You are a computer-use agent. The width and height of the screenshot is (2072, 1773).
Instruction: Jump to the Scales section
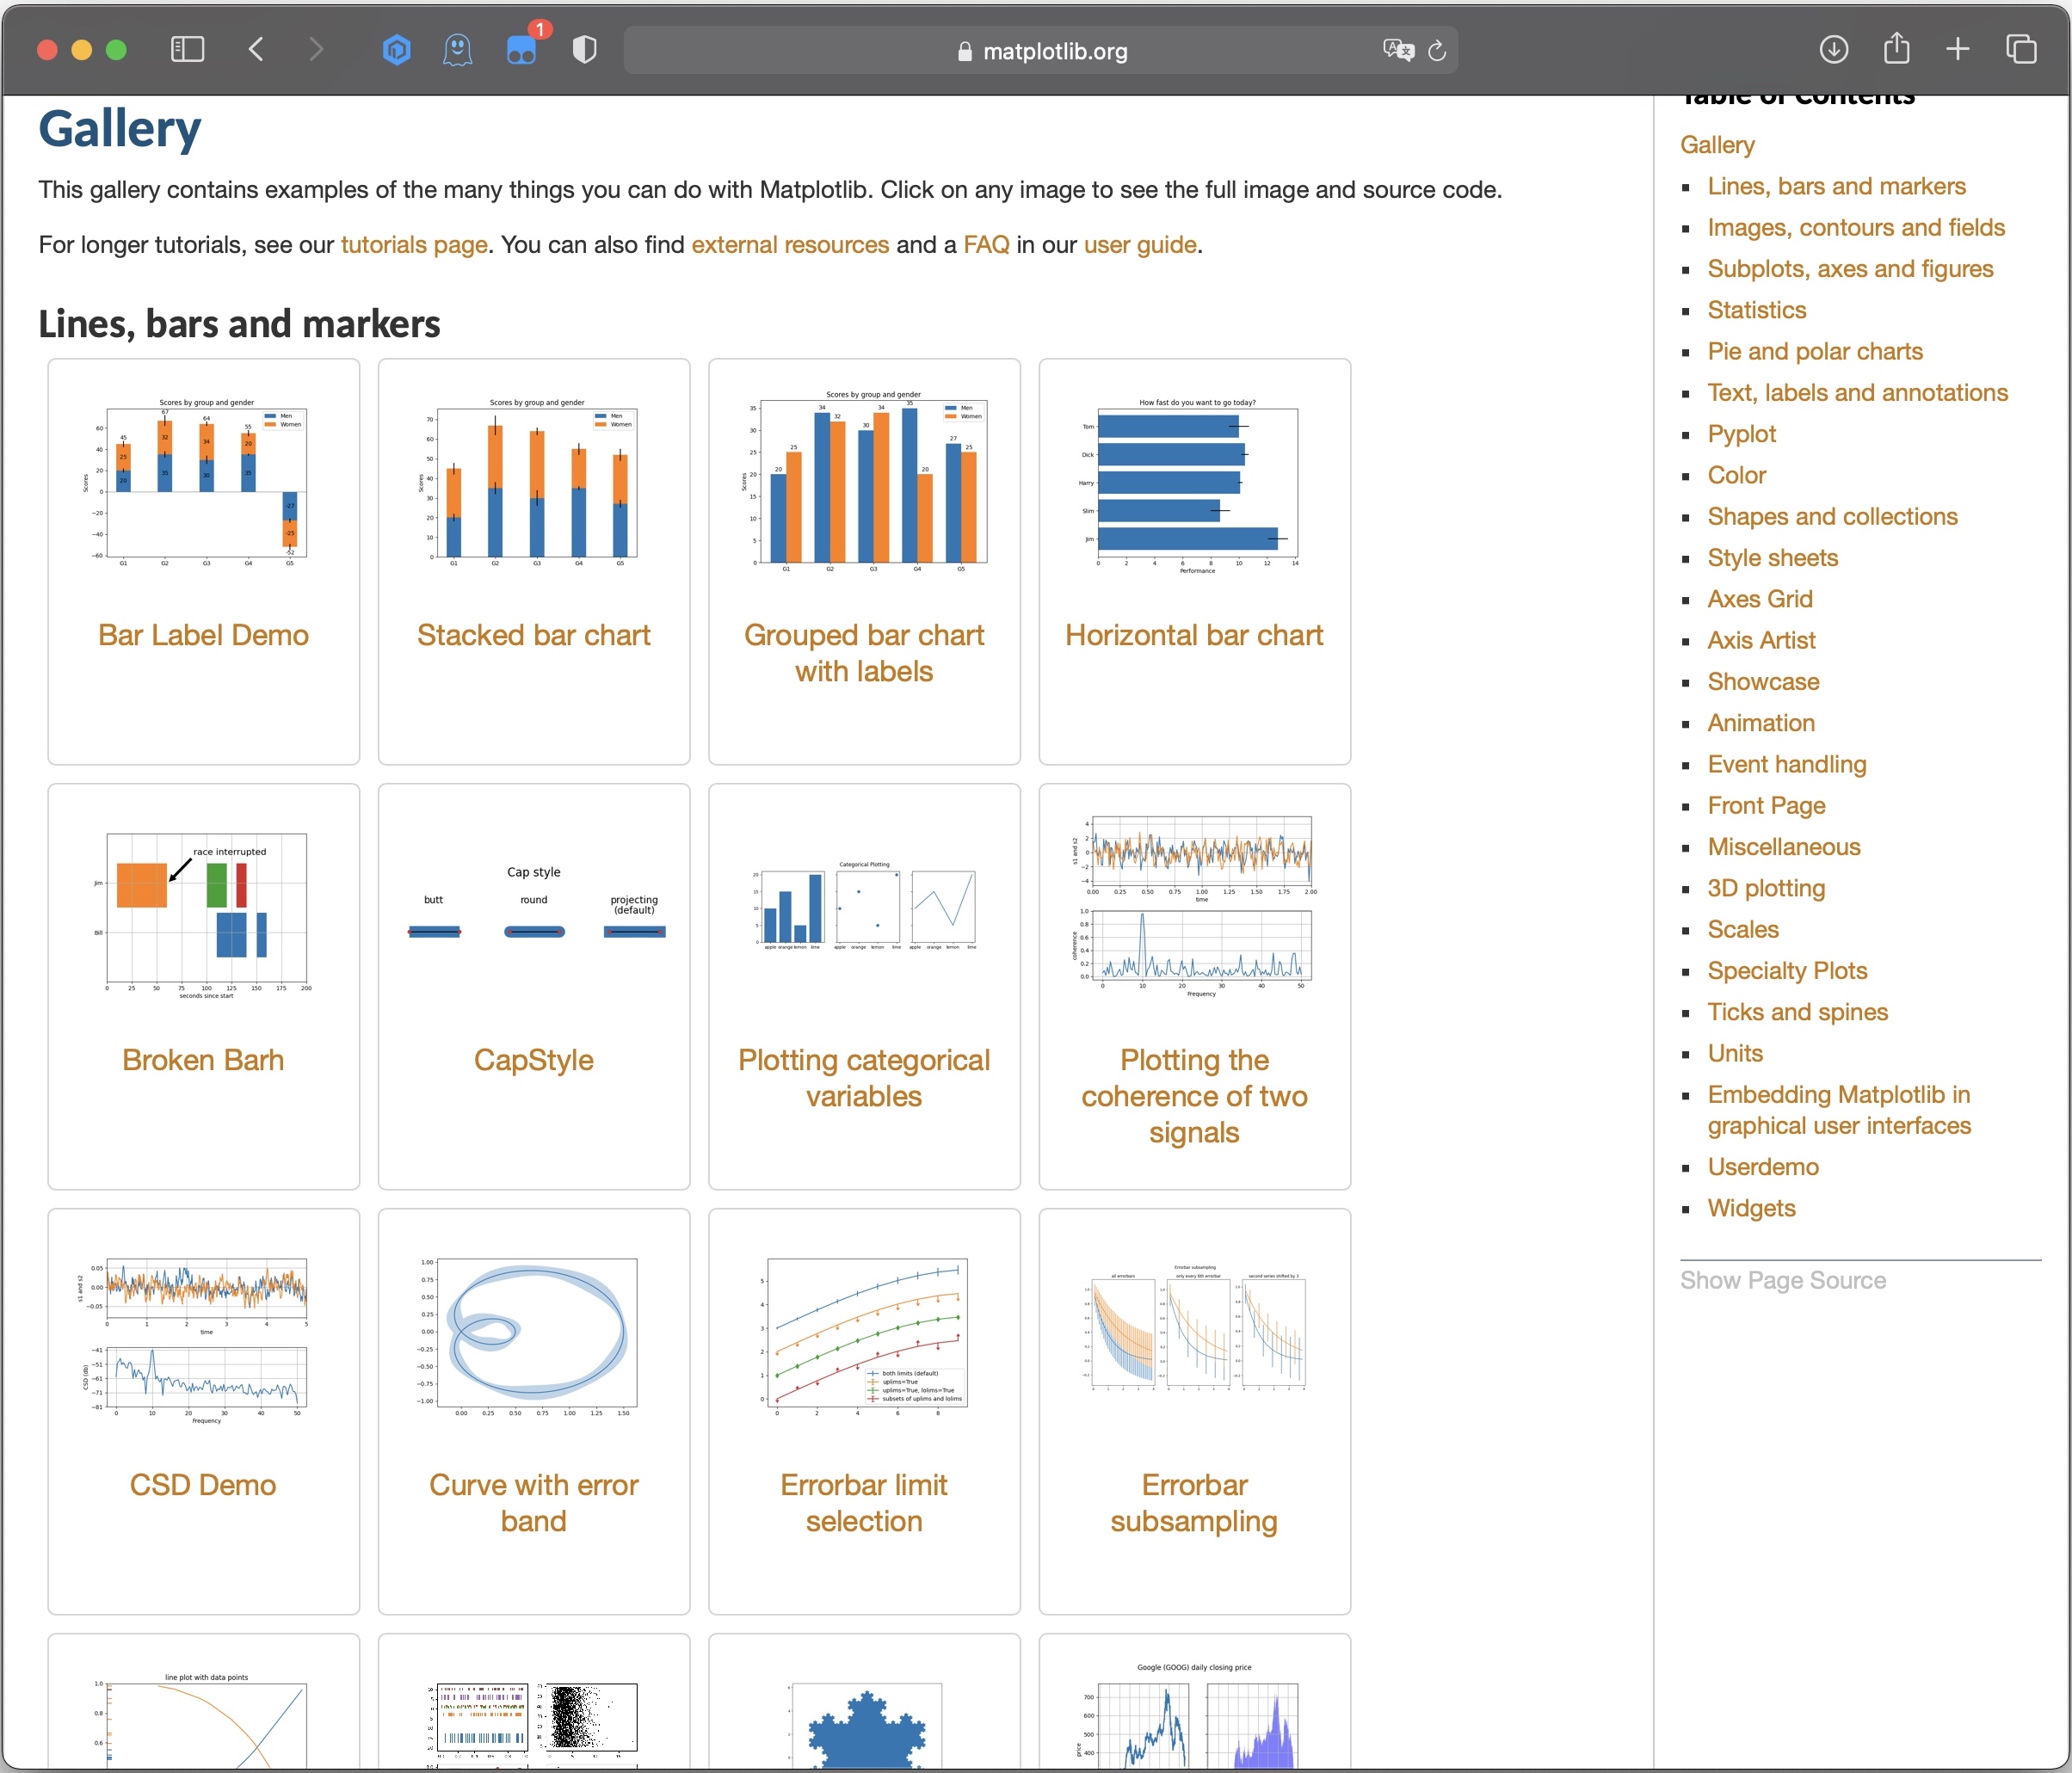click(1743, 929)
